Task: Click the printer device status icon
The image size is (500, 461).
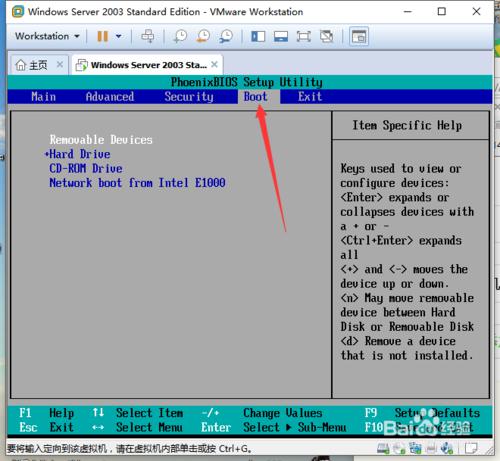Action: pos(431,448)
